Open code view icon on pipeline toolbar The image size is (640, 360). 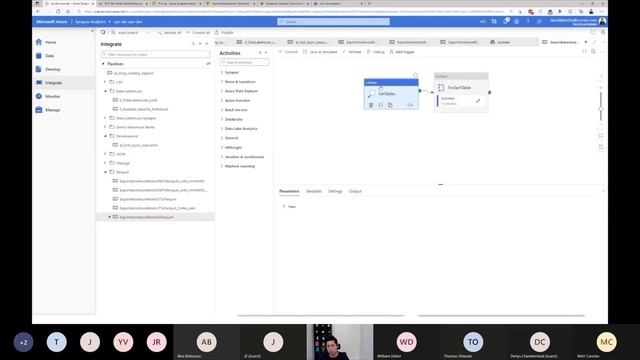[584, 51]
